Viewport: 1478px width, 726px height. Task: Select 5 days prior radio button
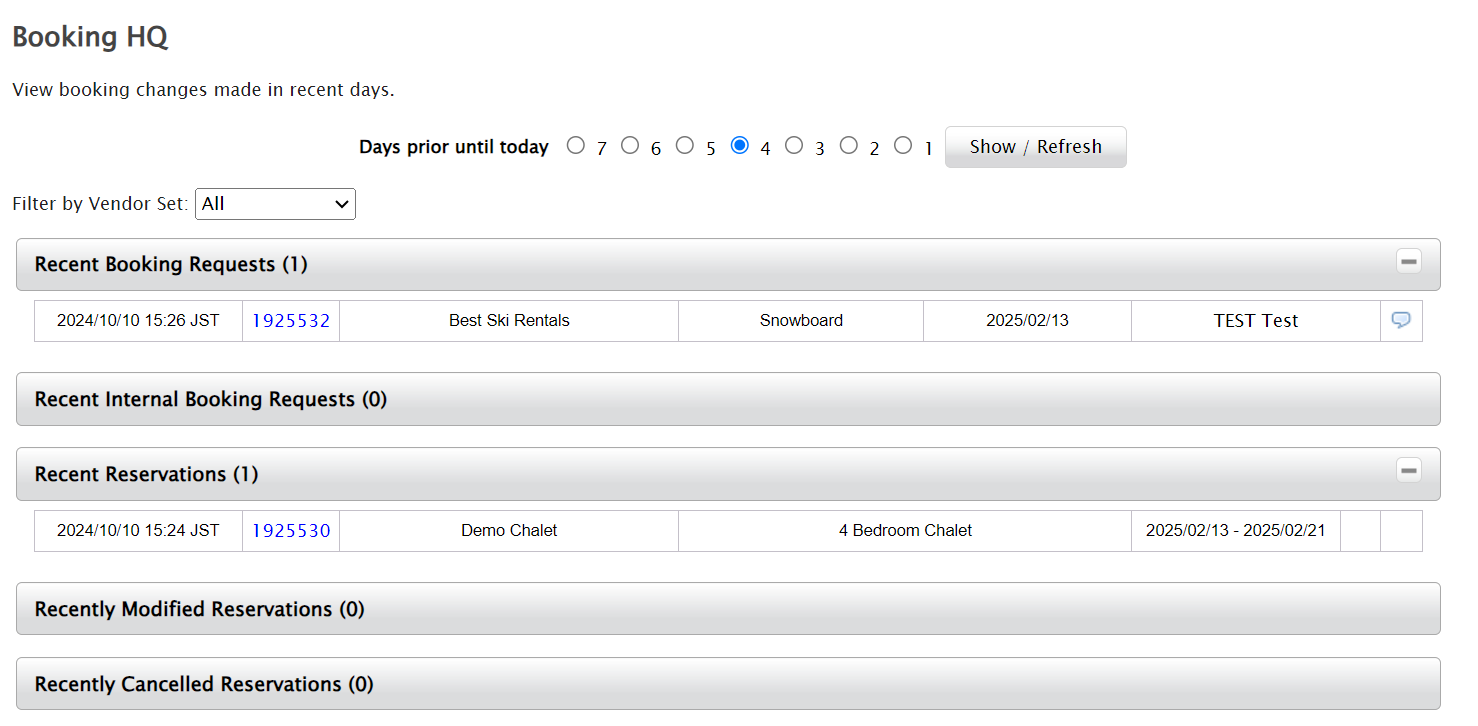click(684, 146)
